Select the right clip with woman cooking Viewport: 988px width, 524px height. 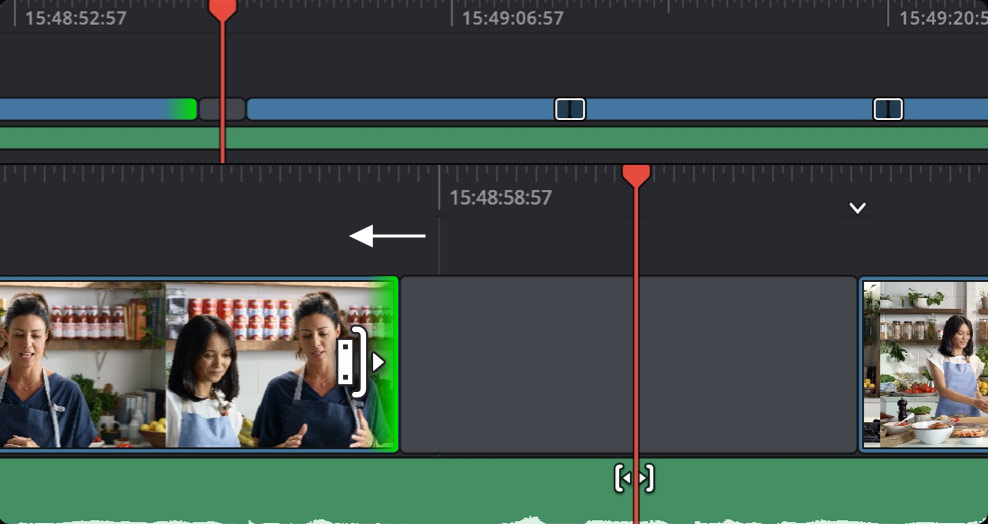[x=924, y=364]
